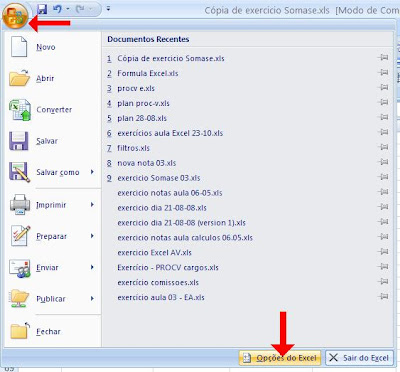This screenshot has width=400, height=372.
Task: Pin plan 28-08.xls to recent list
Action: pos(384,117)
